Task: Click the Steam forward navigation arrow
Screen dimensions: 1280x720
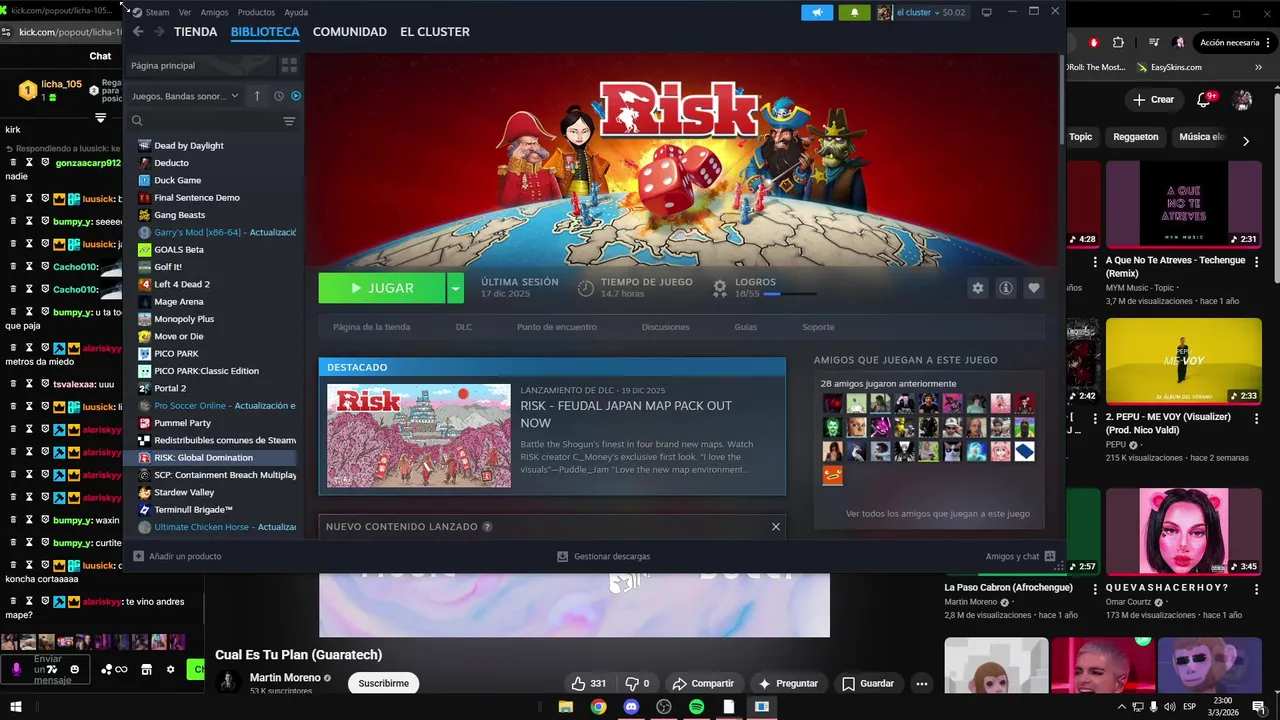Action: click(x=158, y=32)
